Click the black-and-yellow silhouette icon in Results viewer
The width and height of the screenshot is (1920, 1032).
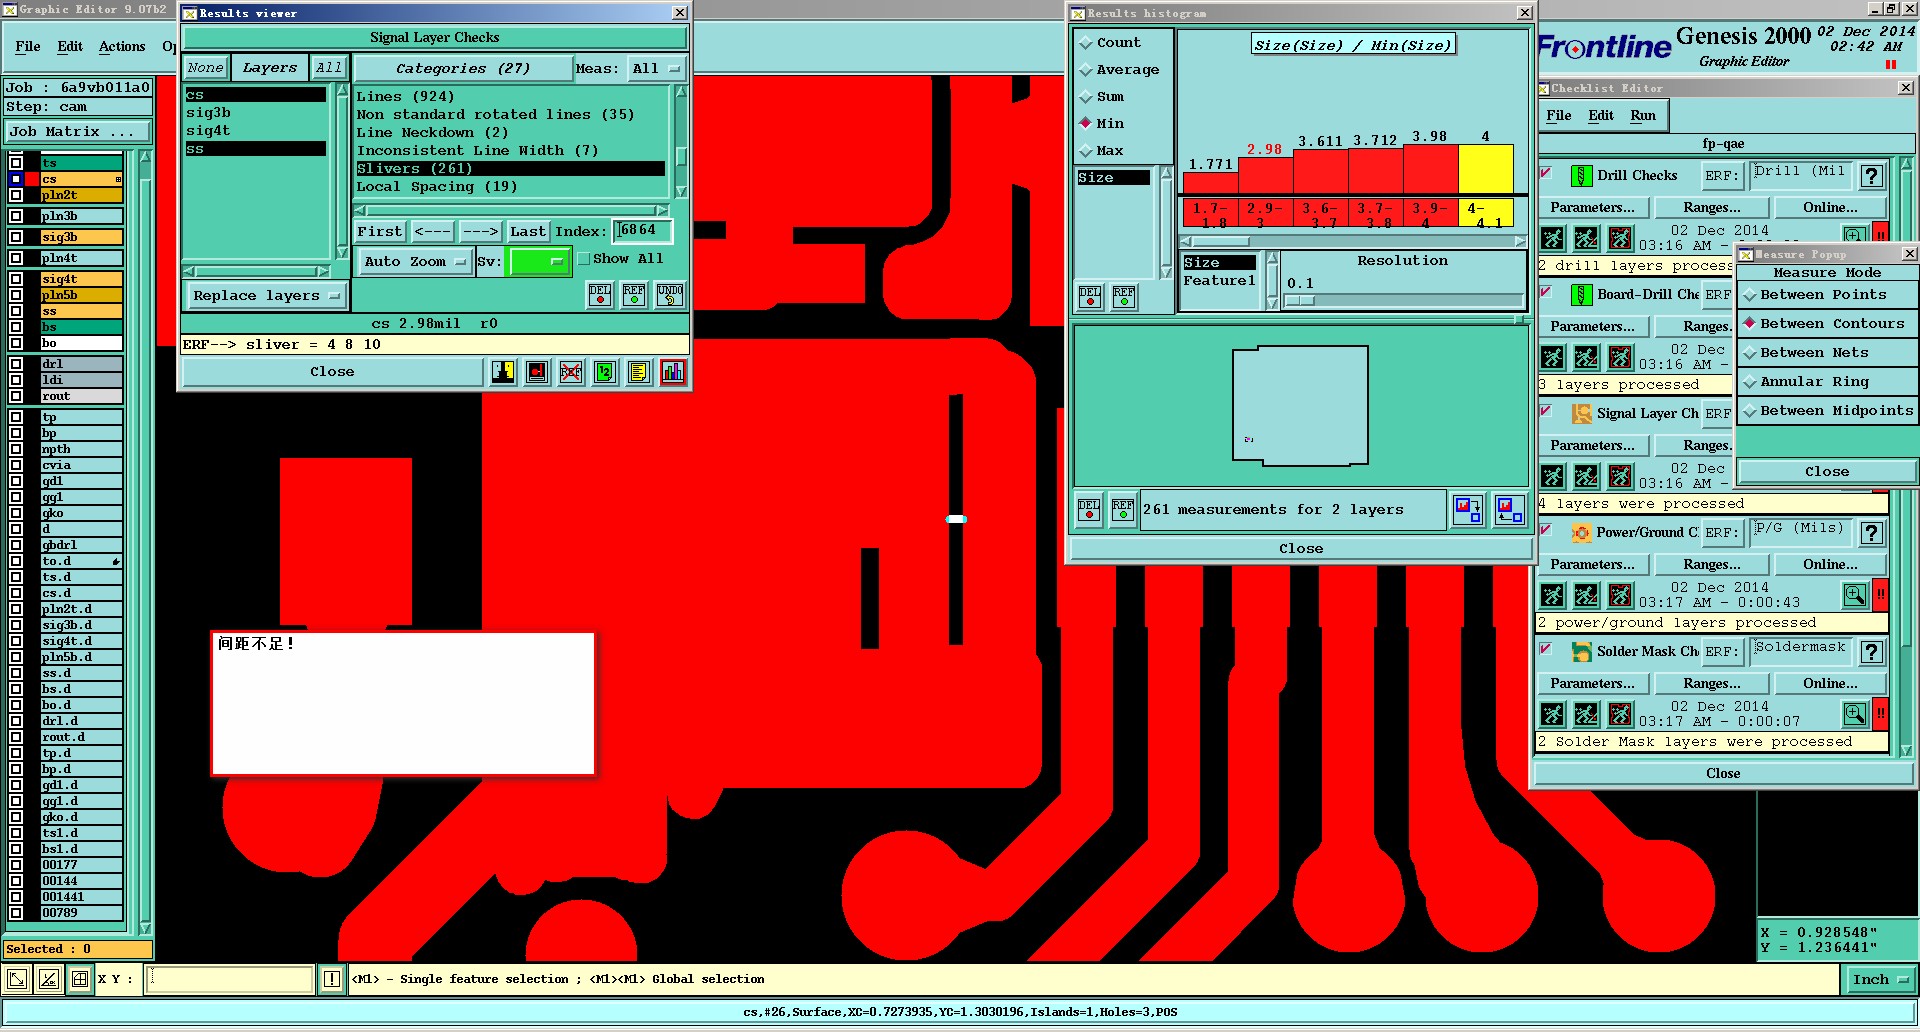tap(503, 372)
